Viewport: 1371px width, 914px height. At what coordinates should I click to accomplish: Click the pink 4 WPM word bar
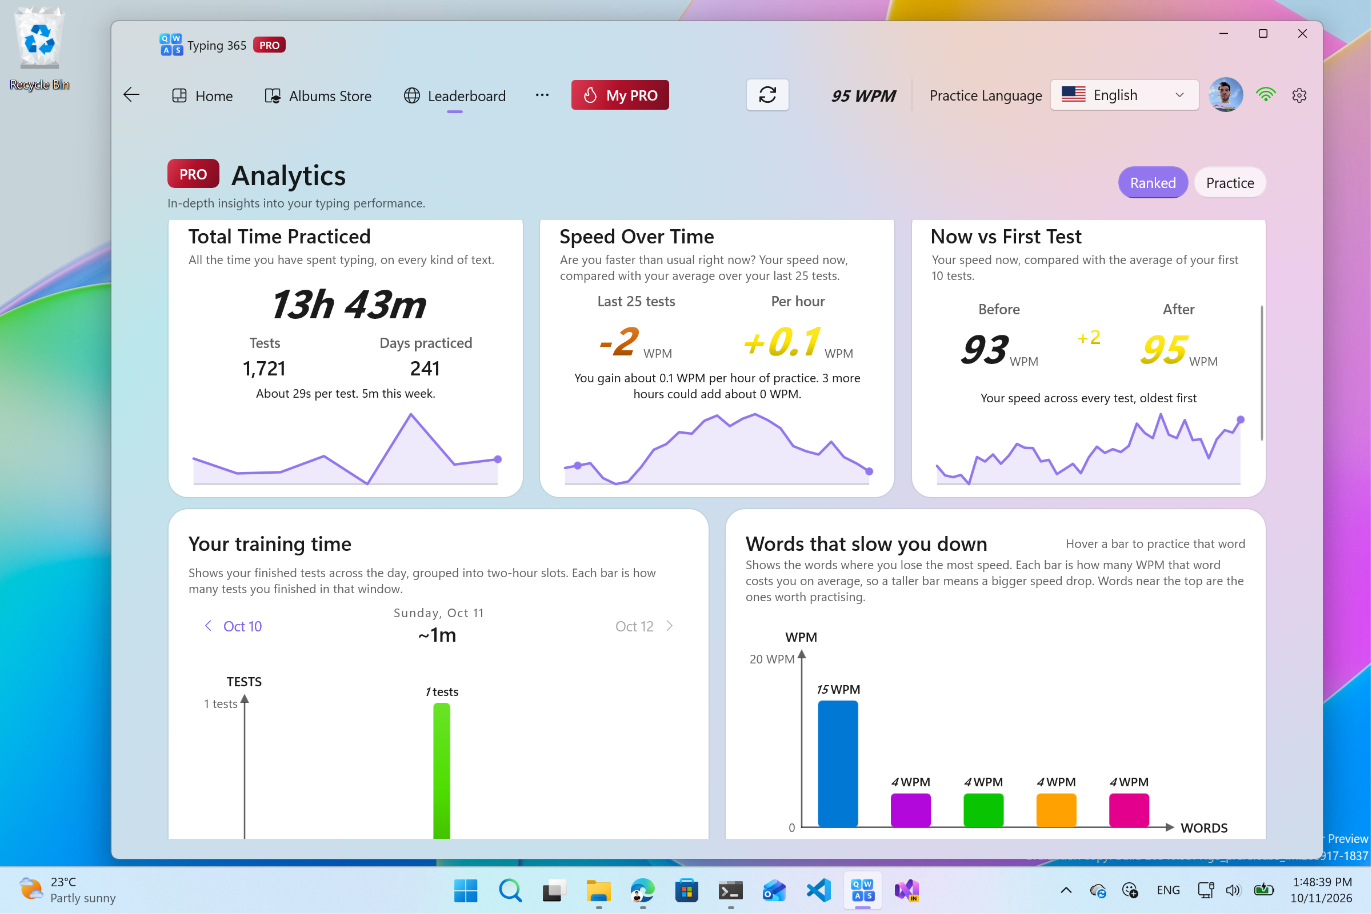click(x=1129, y=810)
